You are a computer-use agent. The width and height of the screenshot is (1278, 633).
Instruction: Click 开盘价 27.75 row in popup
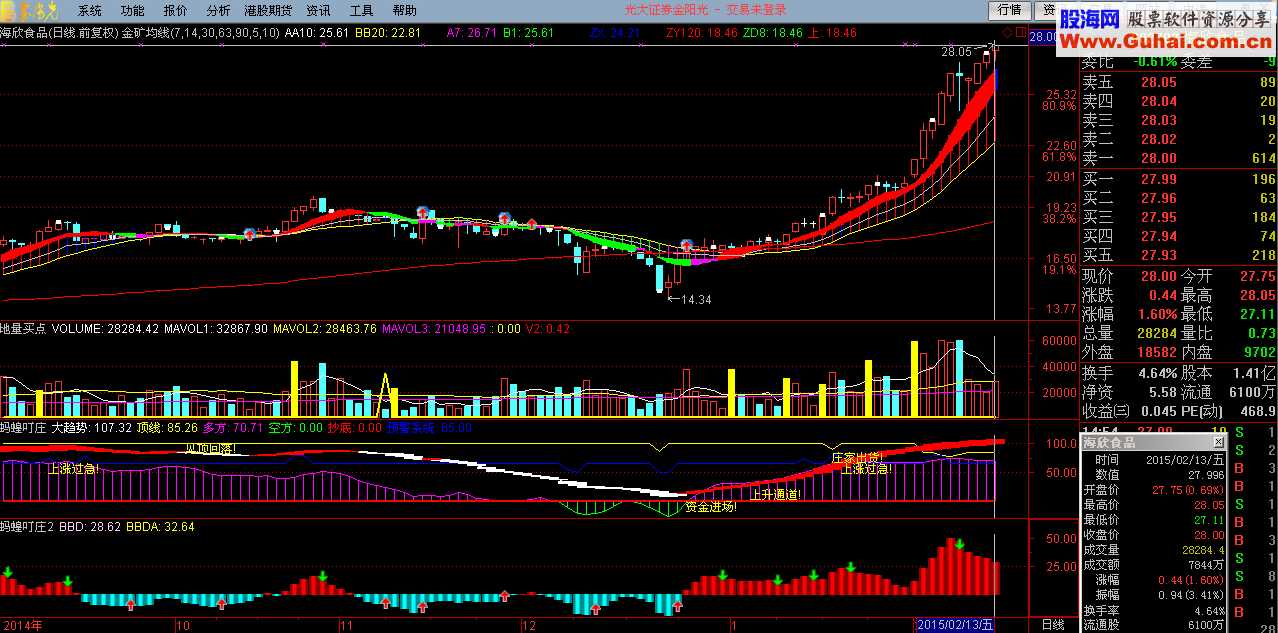[x=1155, y=490]
